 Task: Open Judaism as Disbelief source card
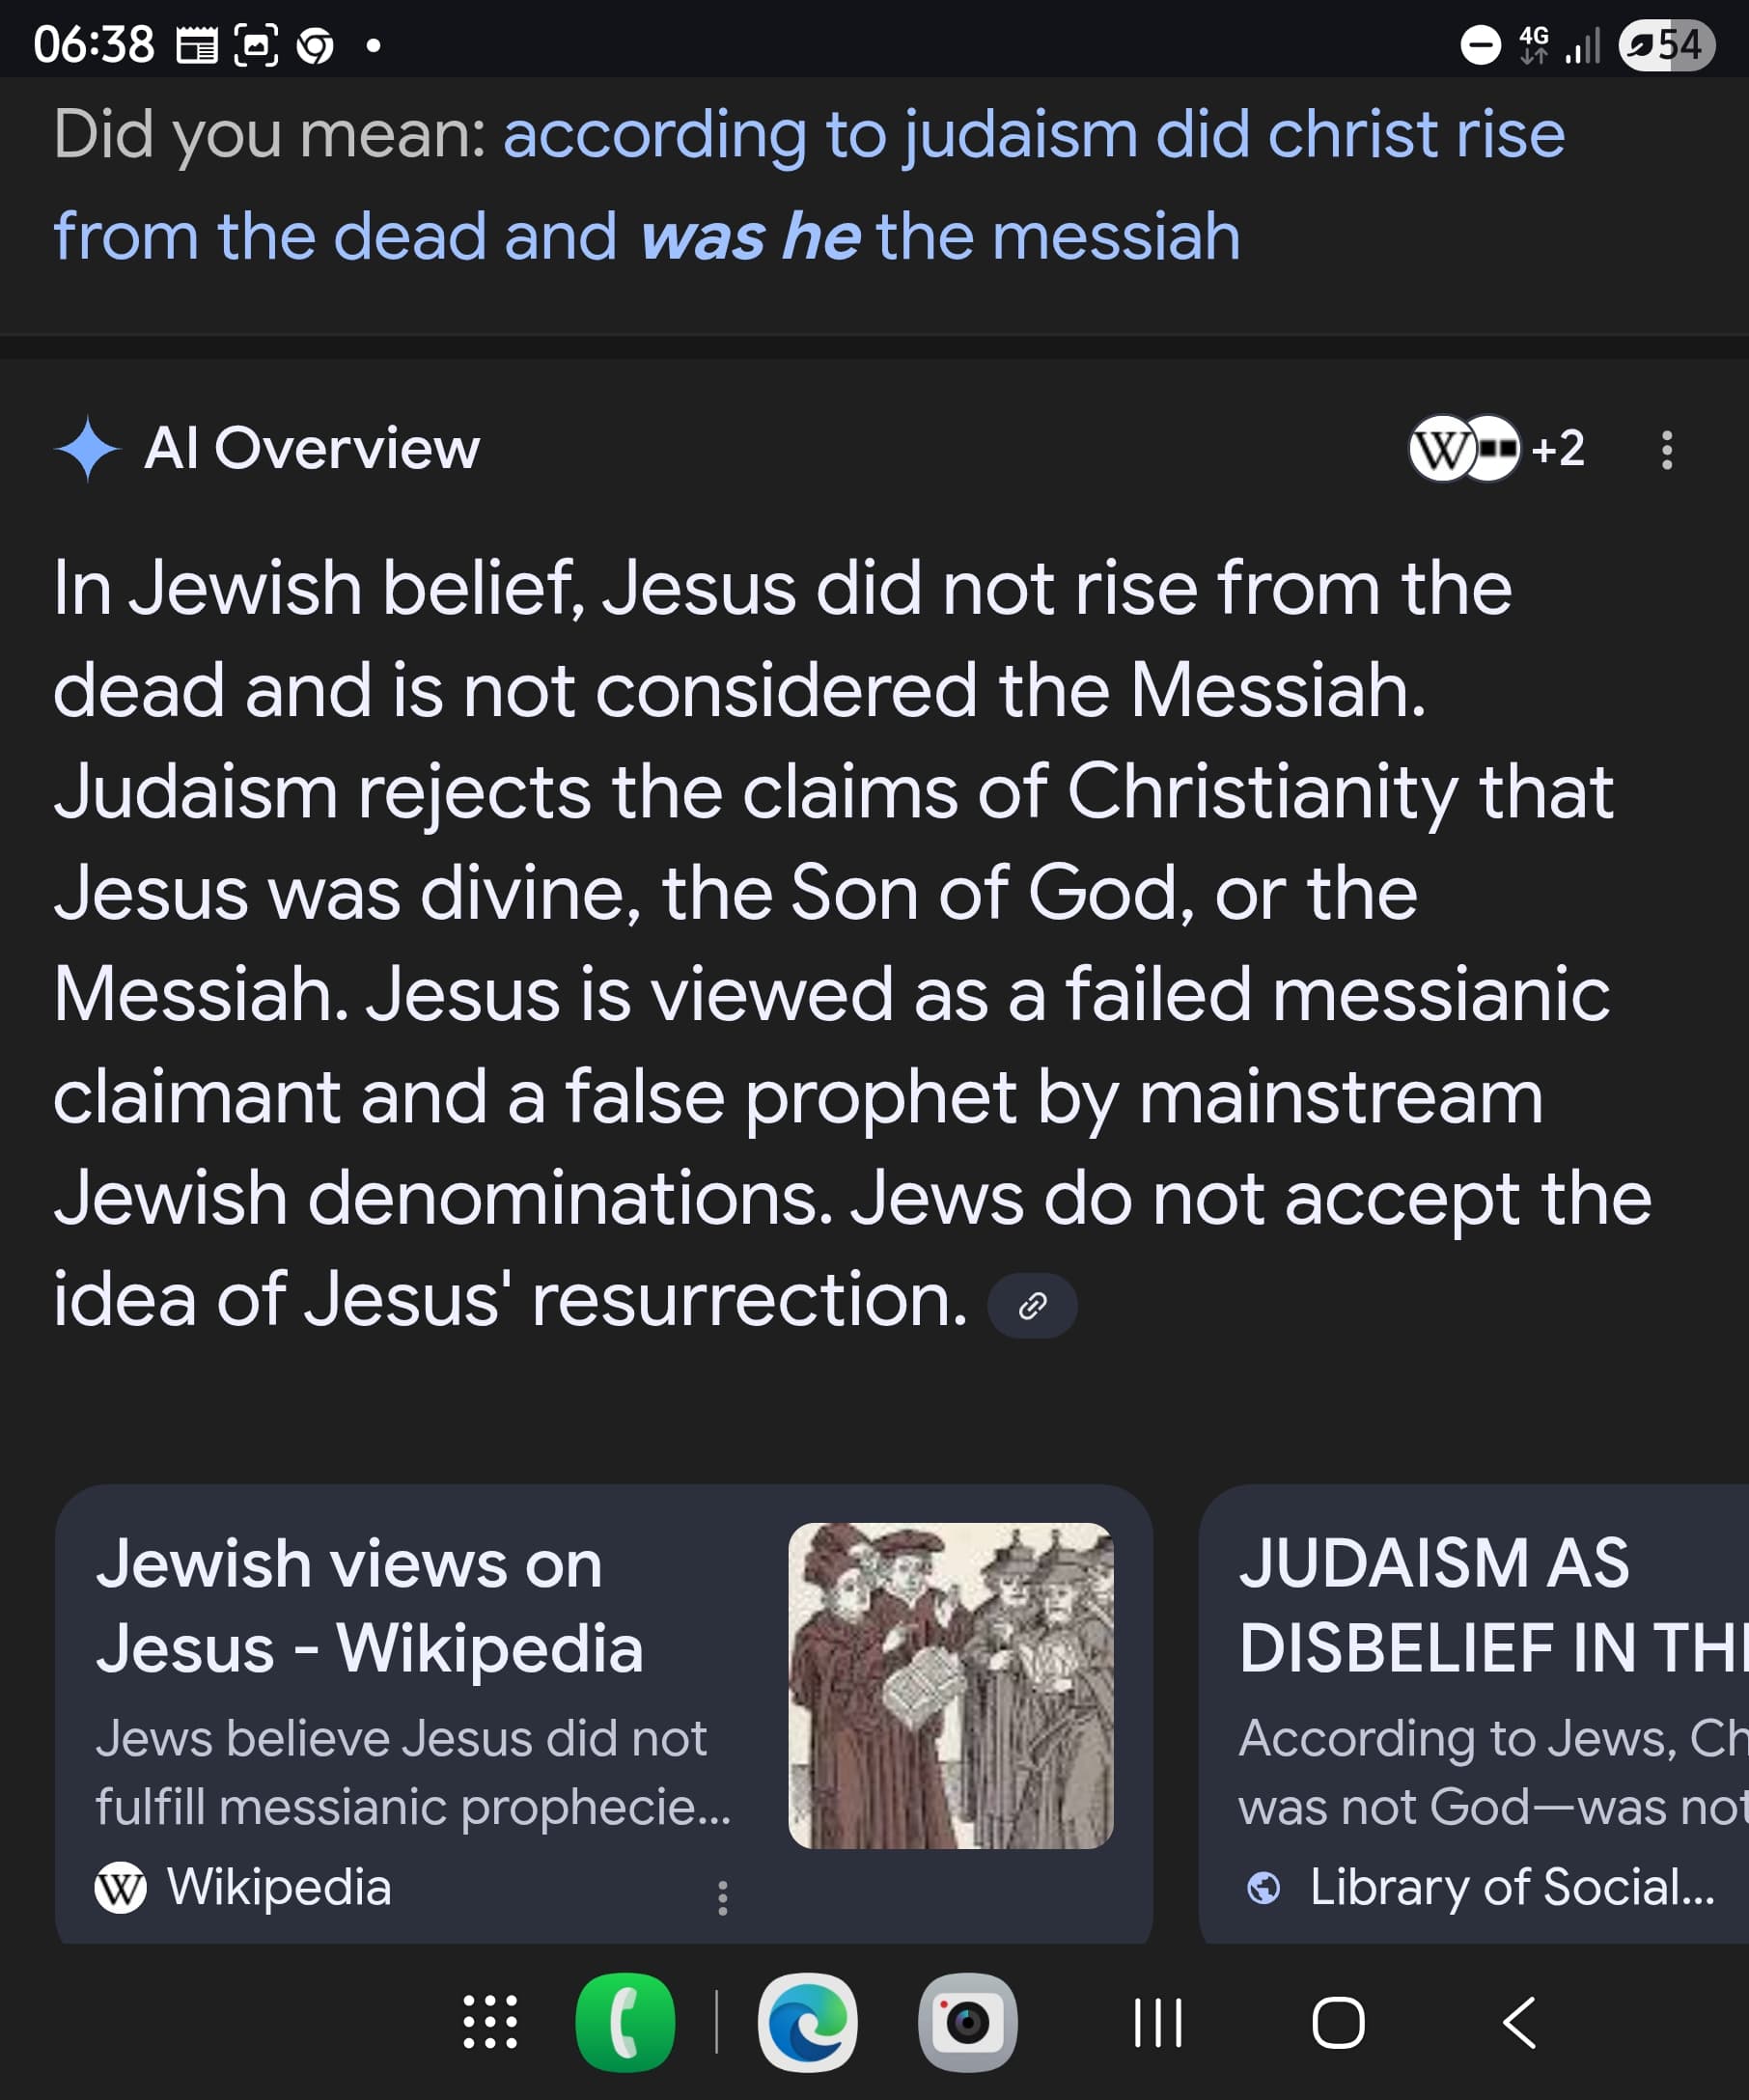click(x=1474, y=1714)
